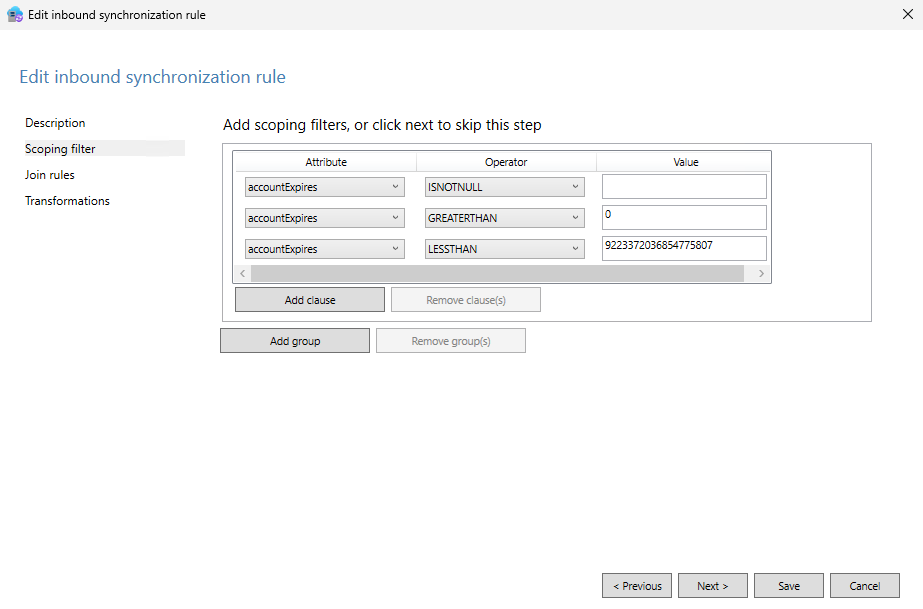Click the Previous button
The image size is (923, 609).
click(x=636, y=585)
